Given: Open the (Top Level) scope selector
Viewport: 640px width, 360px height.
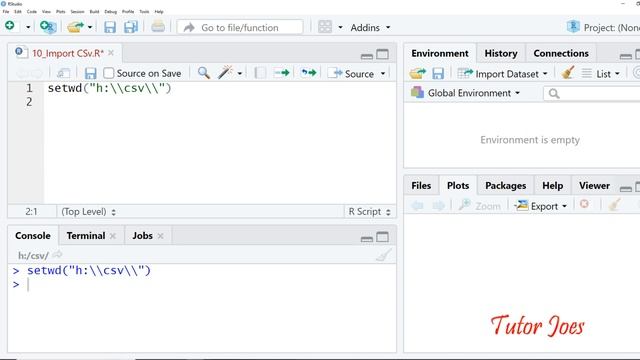Looking at the screenshot, I should pos(88,212).
